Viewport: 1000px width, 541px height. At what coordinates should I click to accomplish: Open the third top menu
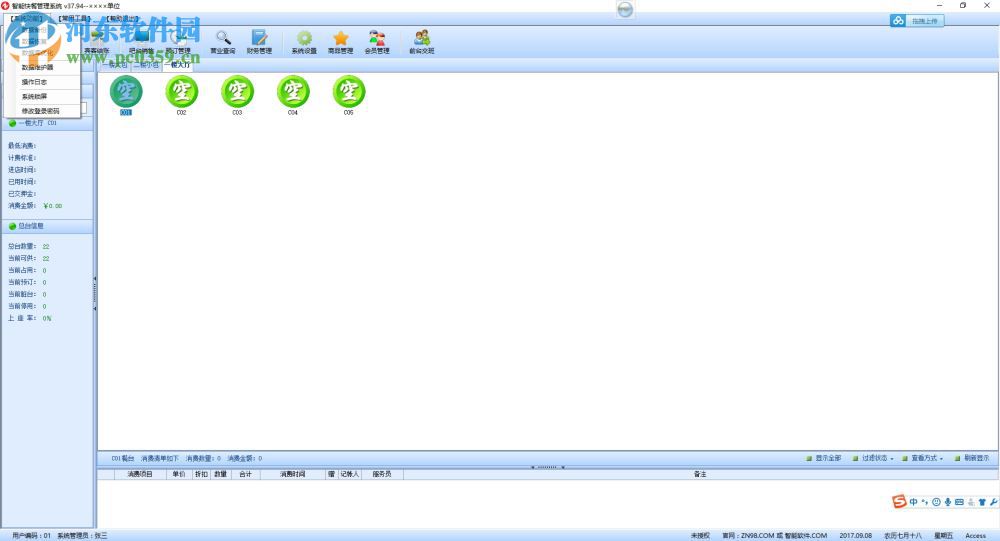coord(122,19)
